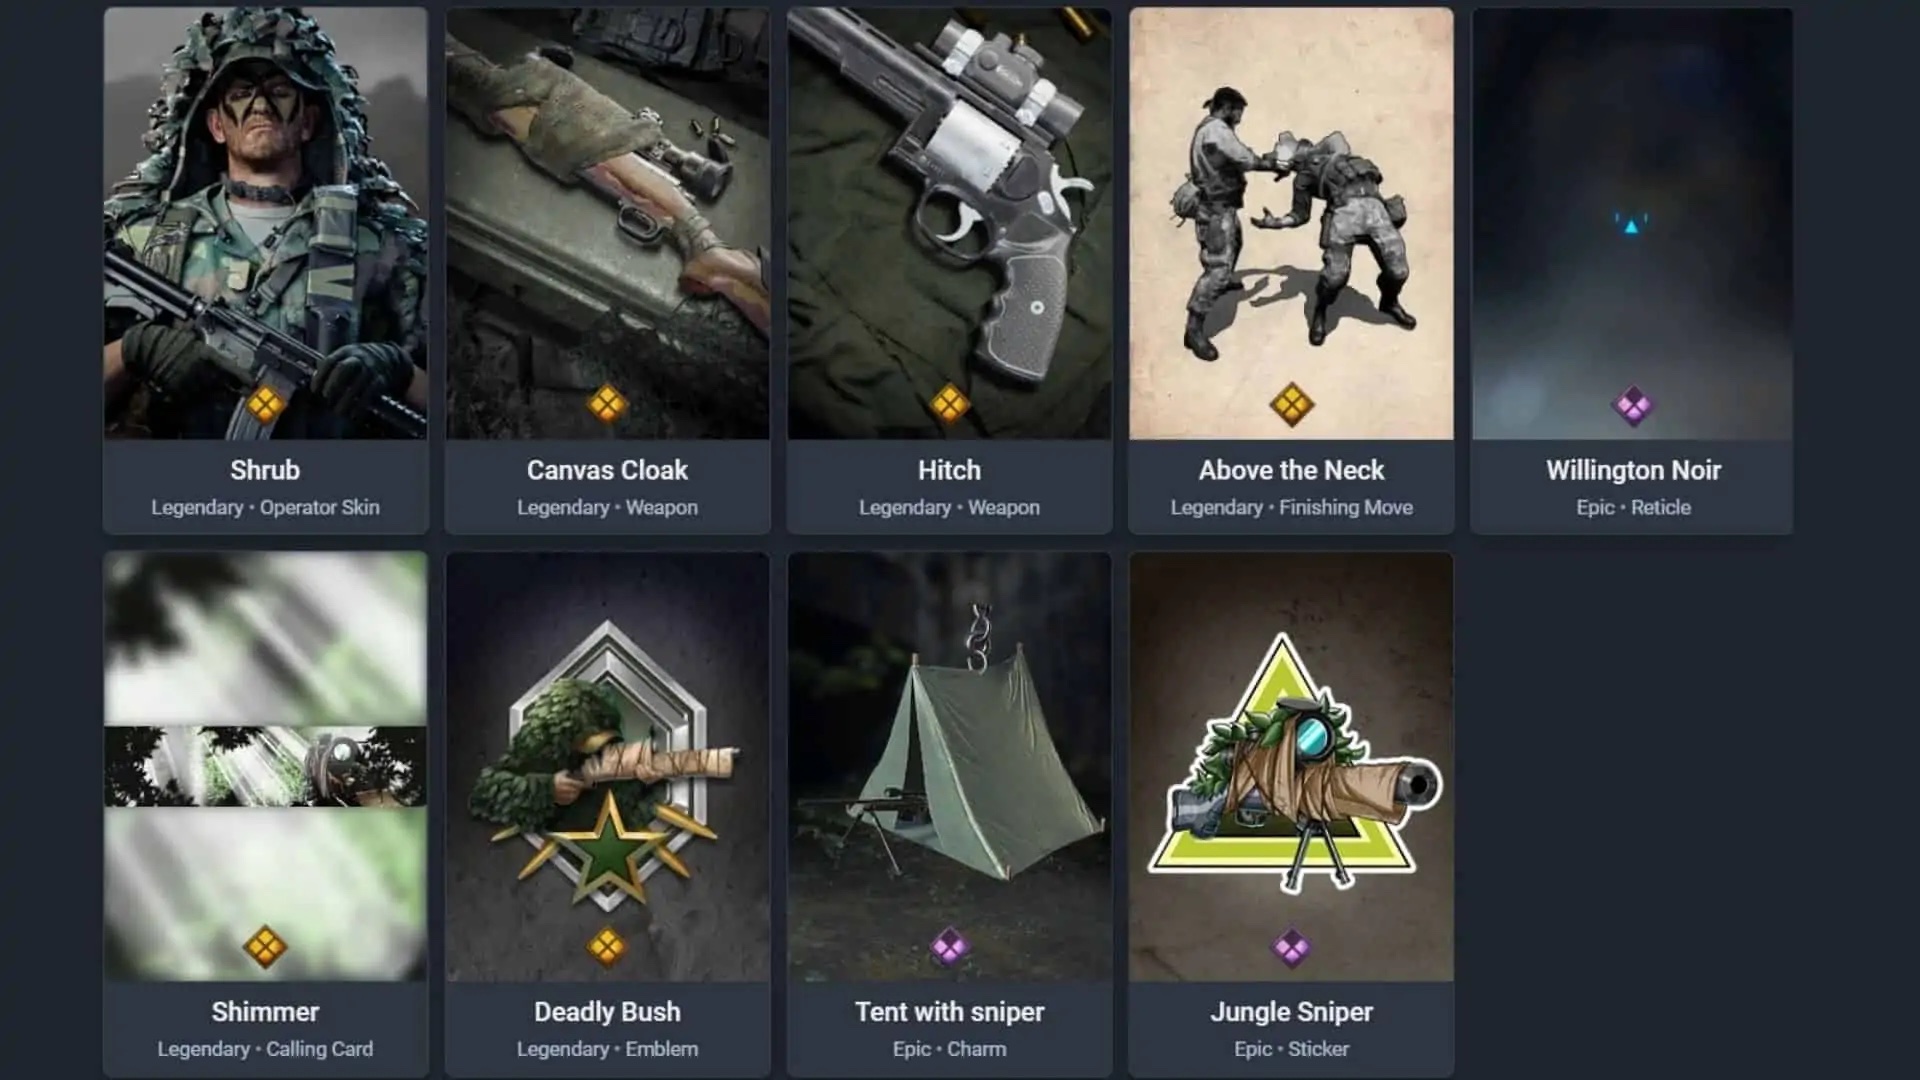Select the Tent with sniper charm image
The image size is (1920, 1080).
click(x=949, y=766)
